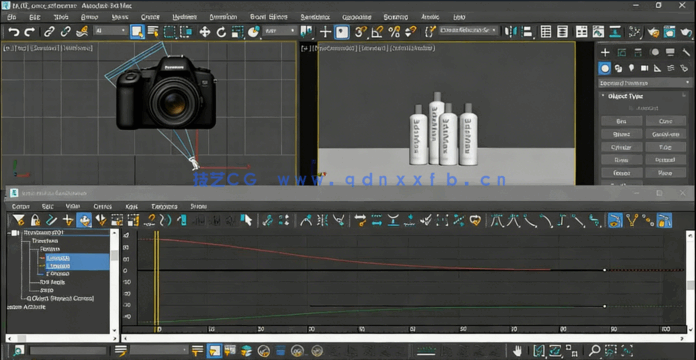Activate the Select and Rotate tool
The height and width of the screenshot is (360, 696).
[221, 32]
